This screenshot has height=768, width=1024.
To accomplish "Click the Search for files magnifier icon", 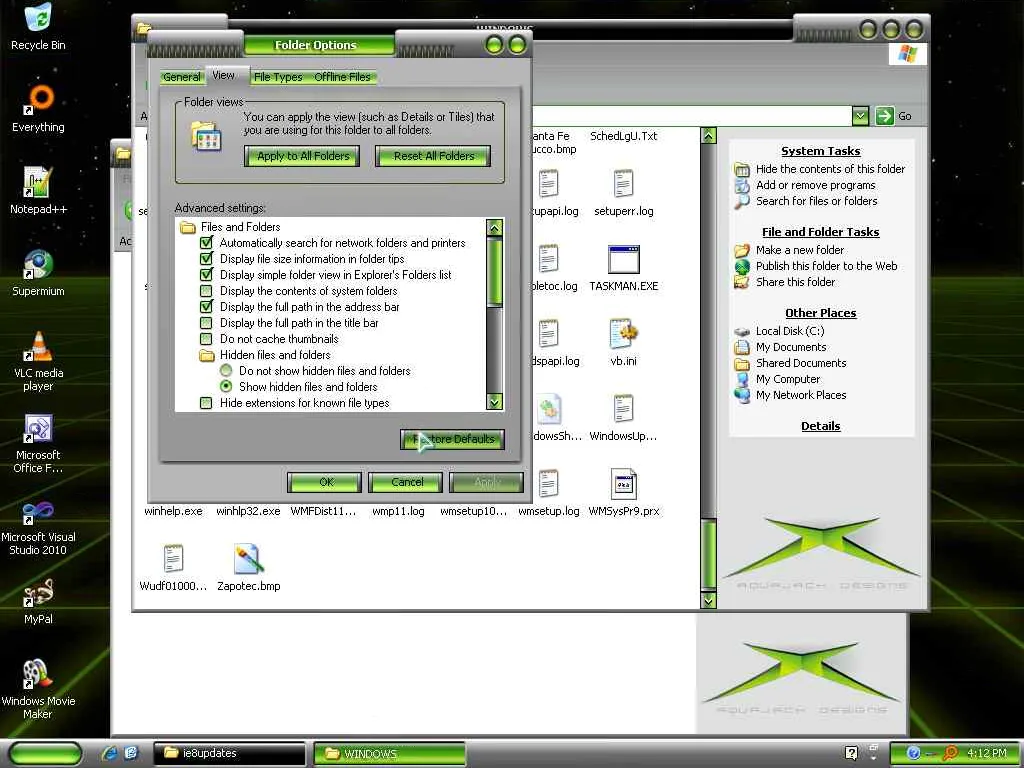I will (742, 201).
